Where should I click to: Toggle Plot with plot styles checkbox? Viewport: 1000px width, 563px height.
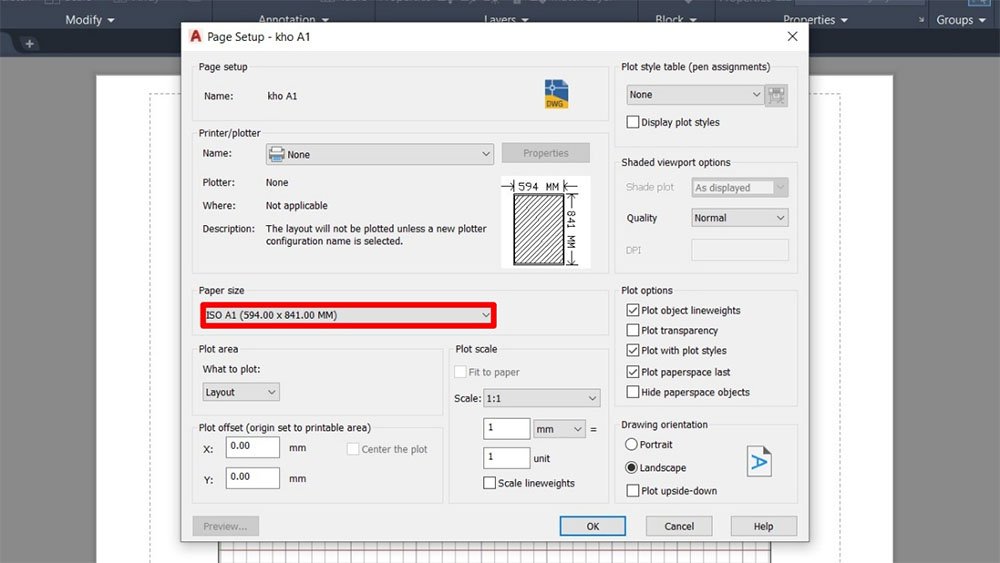(633, 350)
